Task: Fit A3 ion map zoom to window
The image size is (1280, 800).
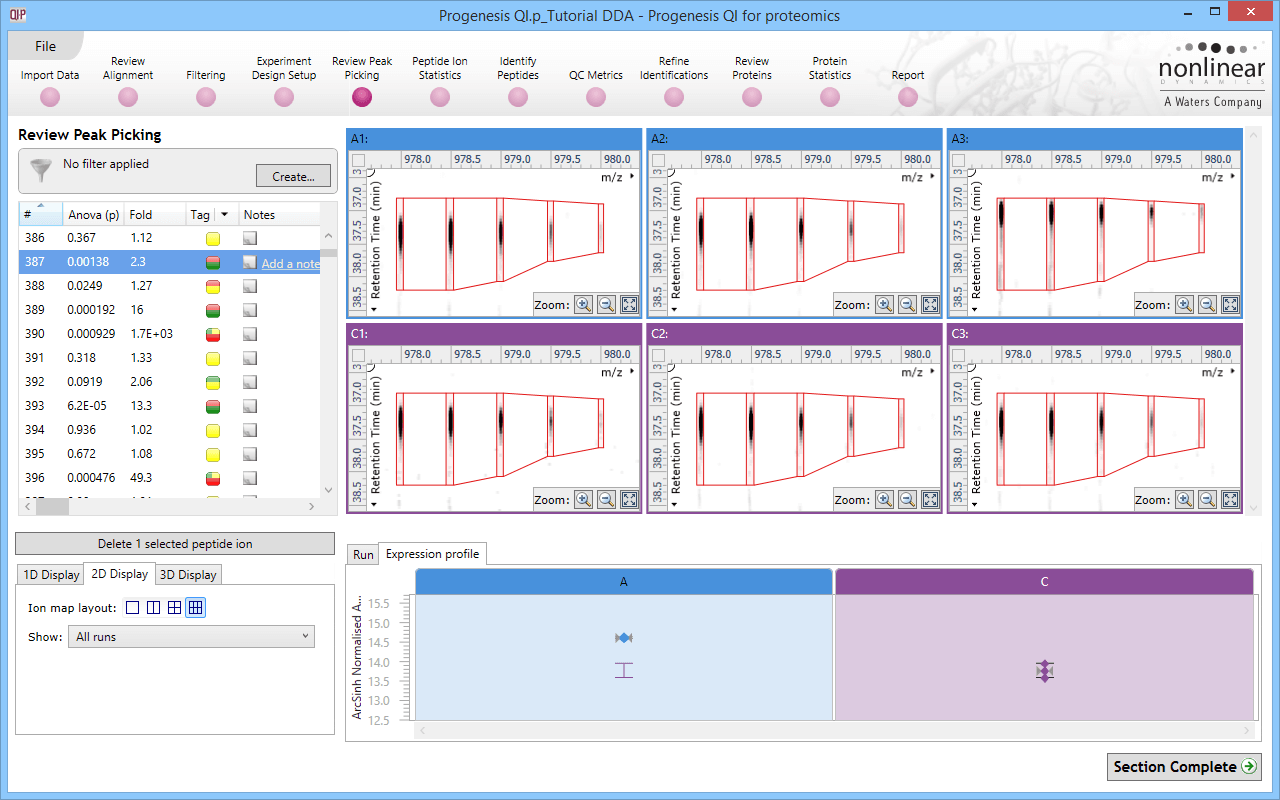Action: click(x=1230, y=305)
